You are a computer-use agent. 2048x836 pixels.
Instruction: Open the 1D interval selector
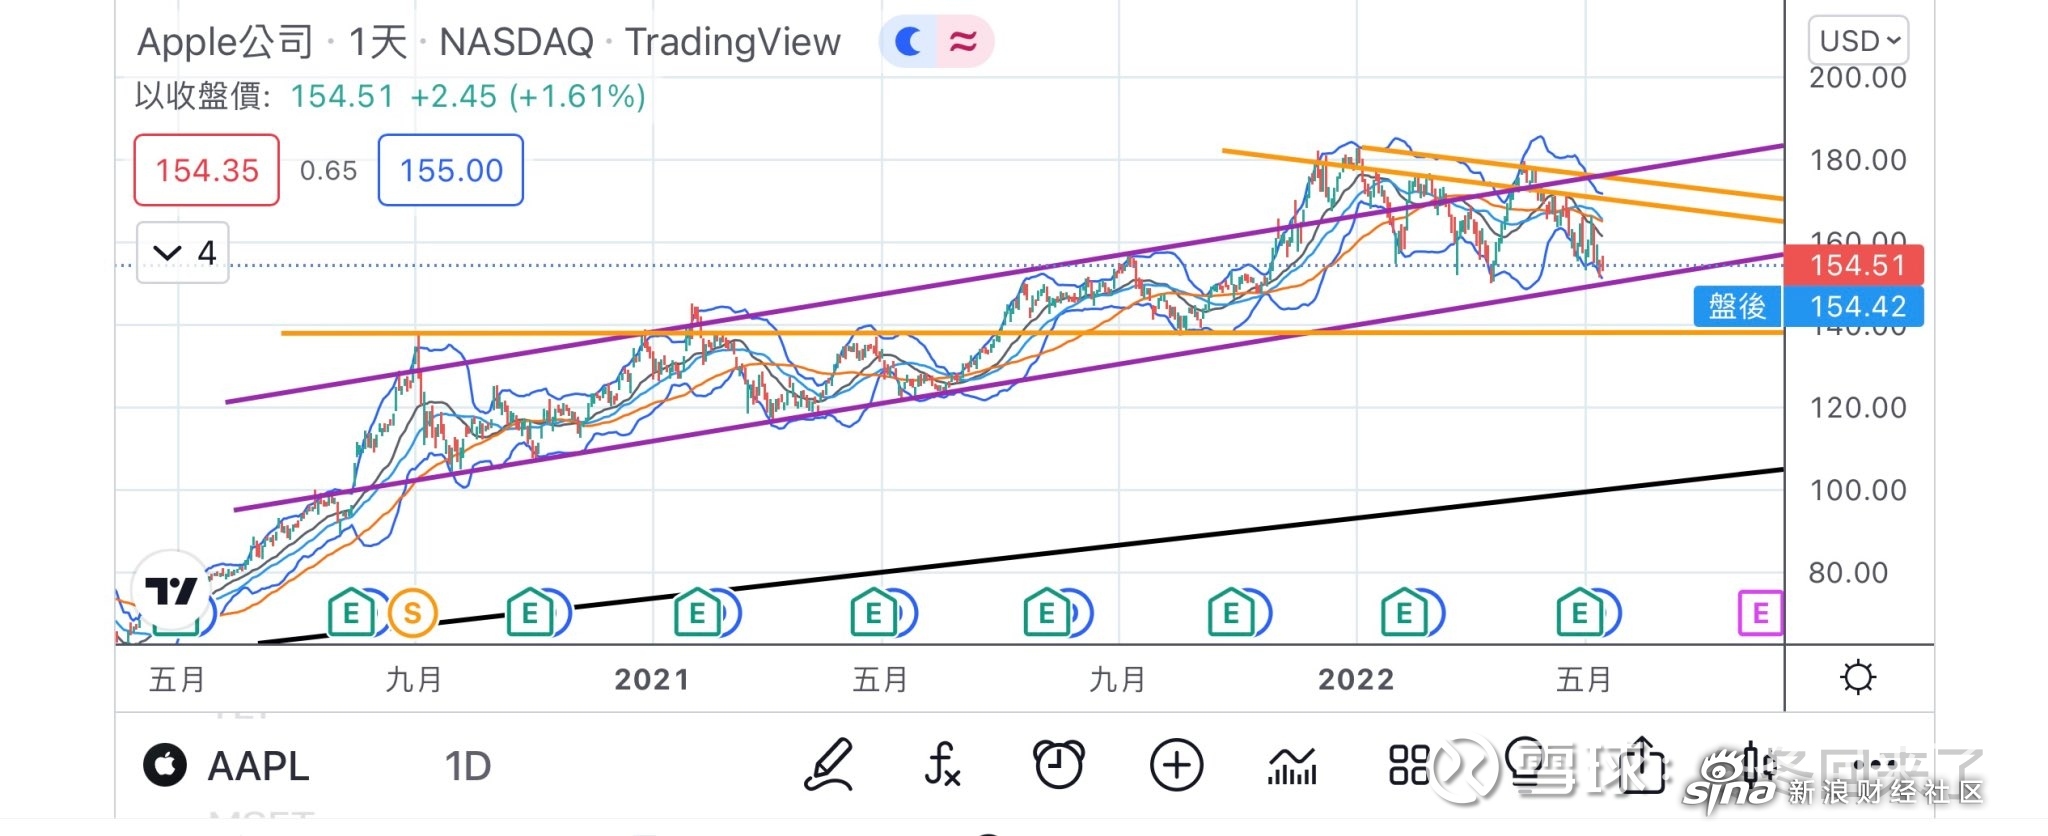[468, 766]
